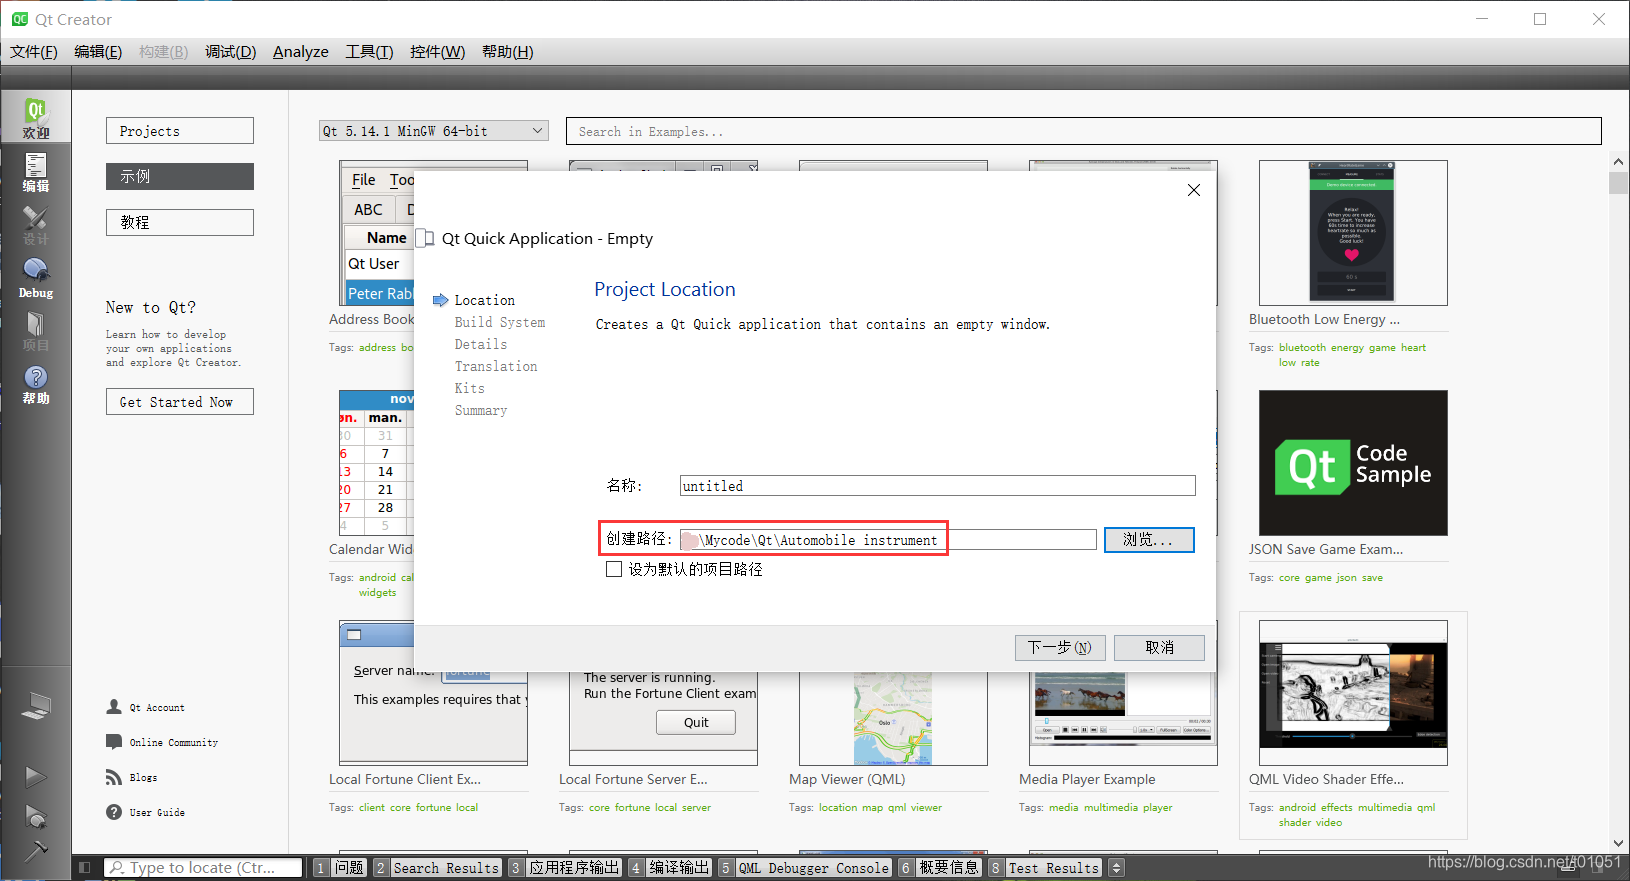This screenshot has width=1630, height=881.
Task: Close the Qt Quick Application wizard dialog
Action: click(1193, 190)
